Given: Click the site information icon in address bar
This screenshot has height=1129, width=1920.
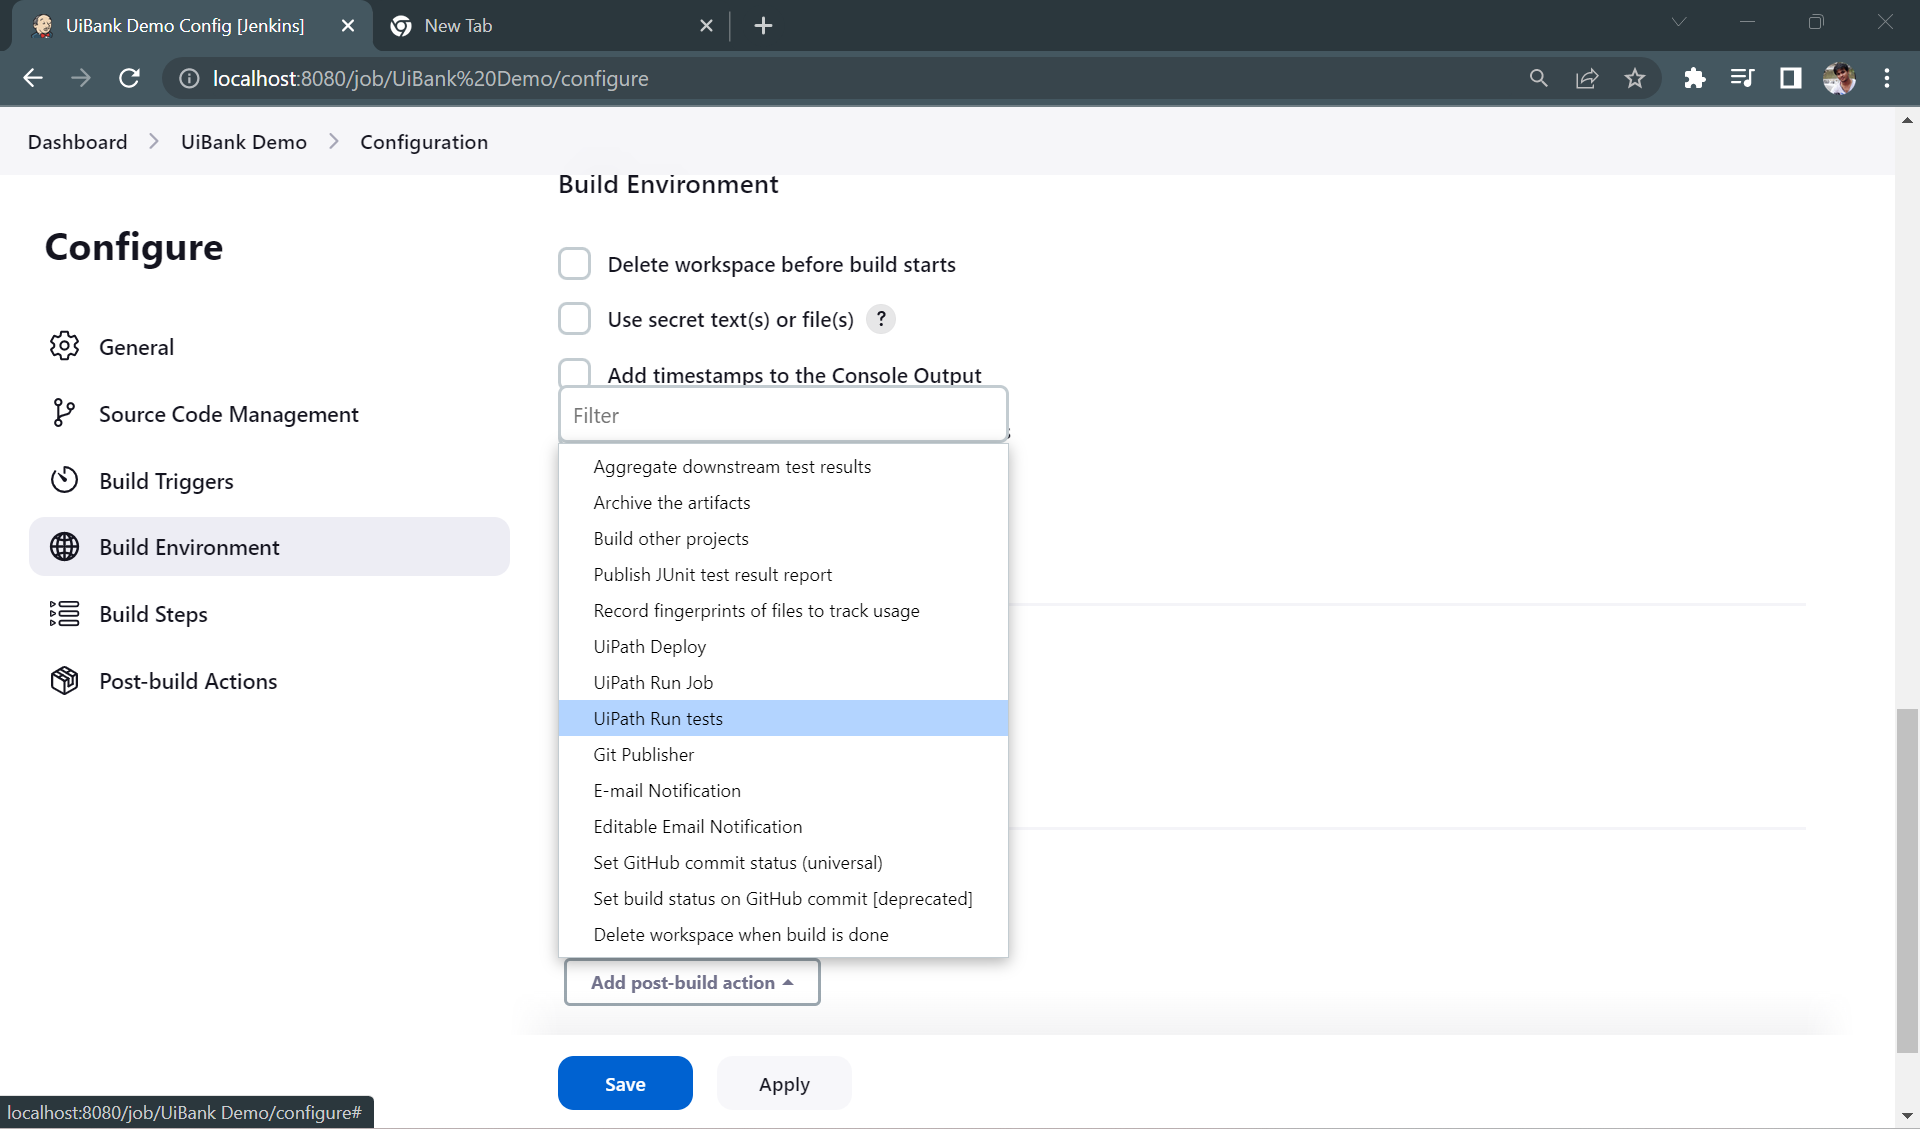Looking at the screenshot, I should click(x=189, y=78).
